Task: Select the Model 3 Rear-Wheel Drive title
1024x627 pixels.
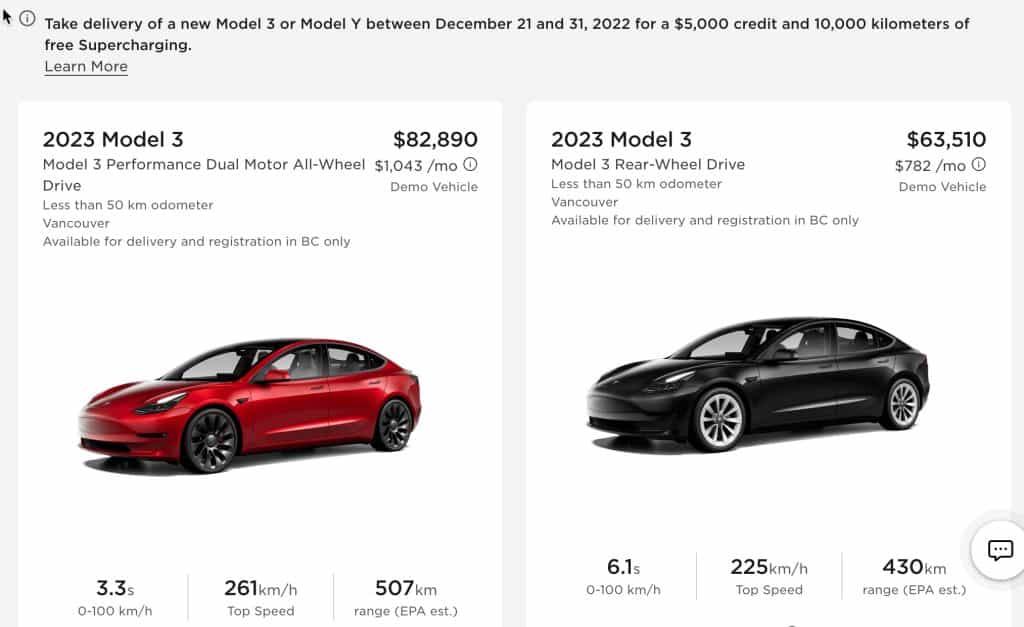Action: [x=648, y=164]
